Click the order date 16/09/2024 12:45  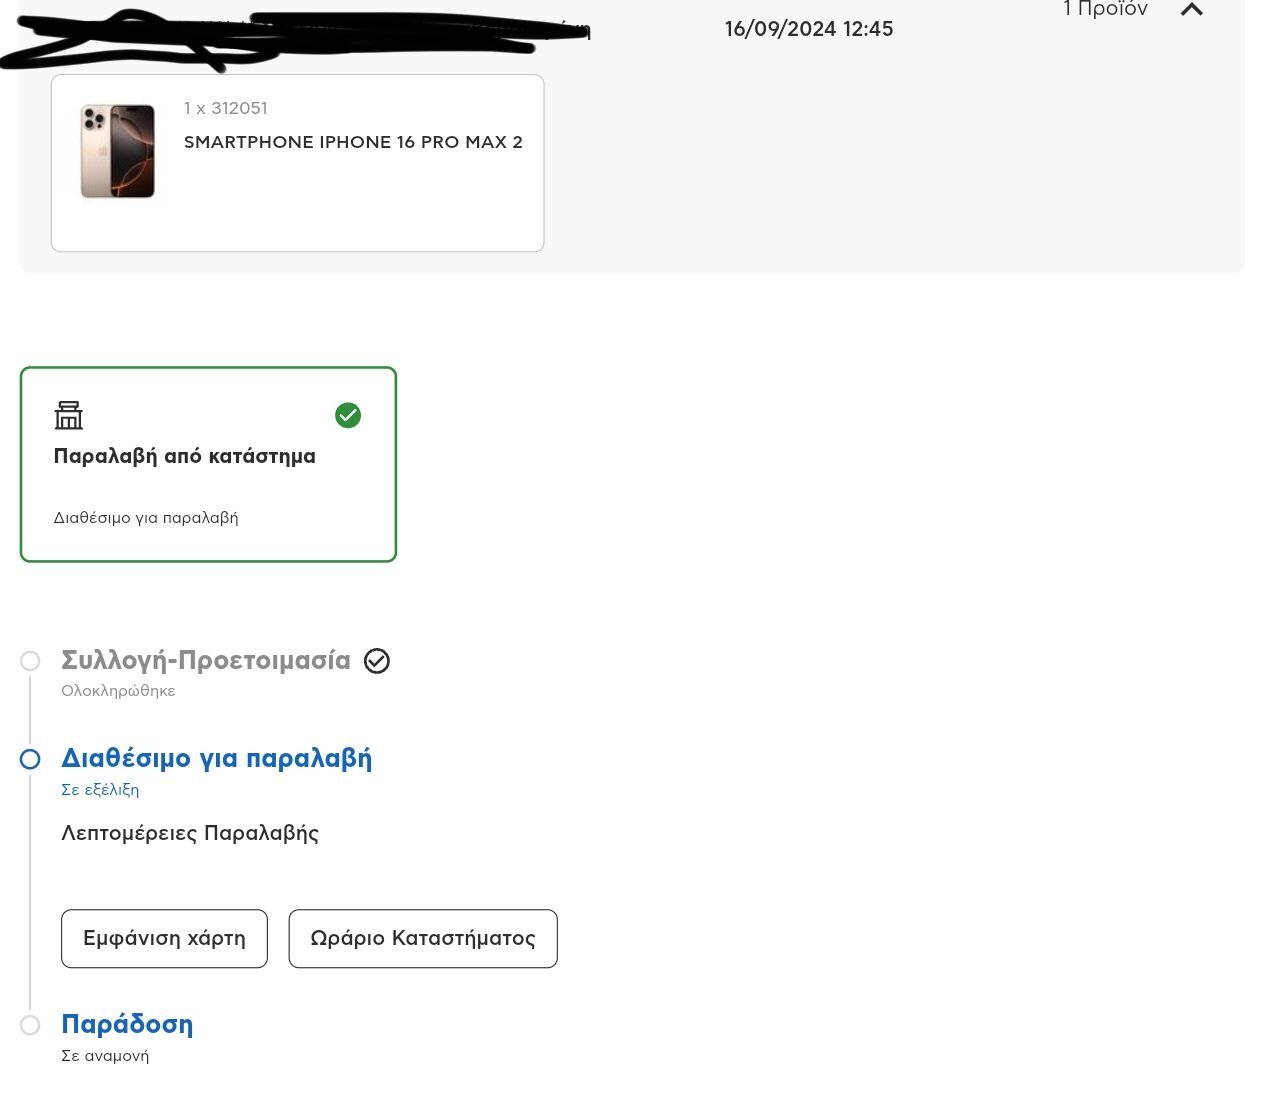(x=809, y=29)
